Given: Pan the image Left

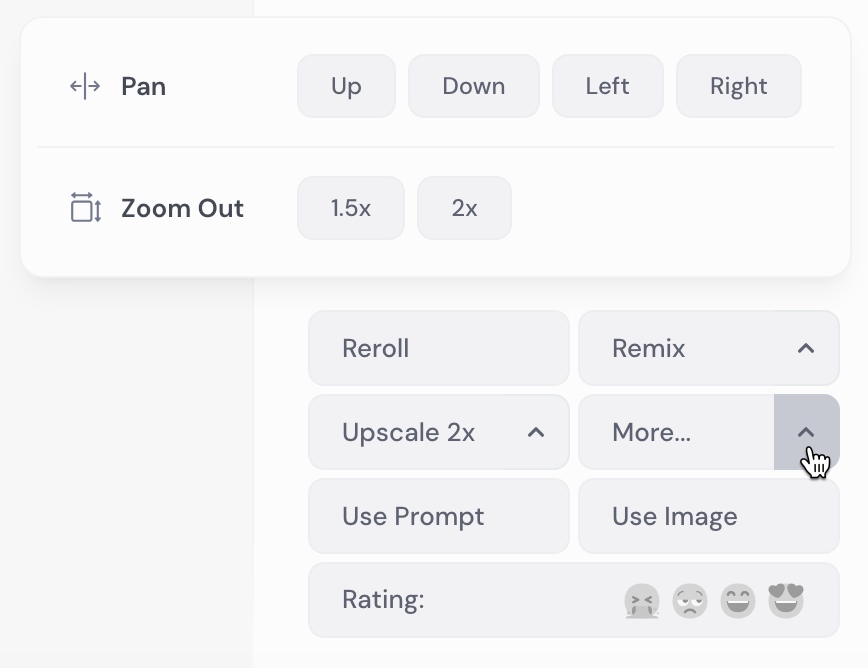Looking at the screenshot, I should click(x=607, y=86).
